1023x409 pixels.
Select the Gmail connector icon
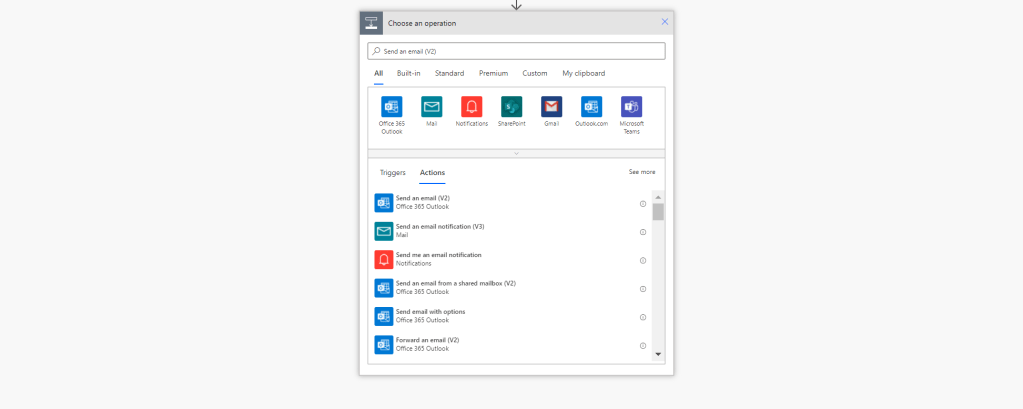click(551, 107)
